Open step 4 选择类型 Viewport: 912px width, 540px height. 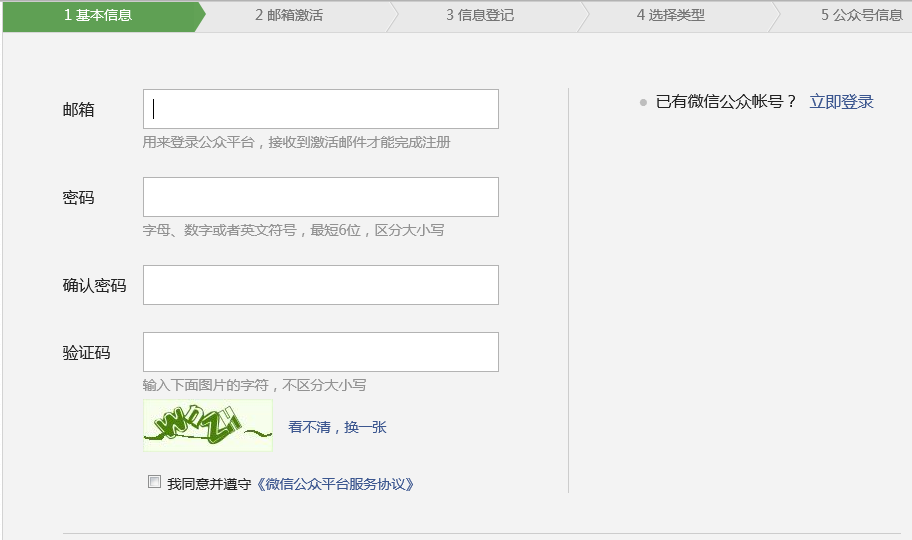tap(670, 15)
